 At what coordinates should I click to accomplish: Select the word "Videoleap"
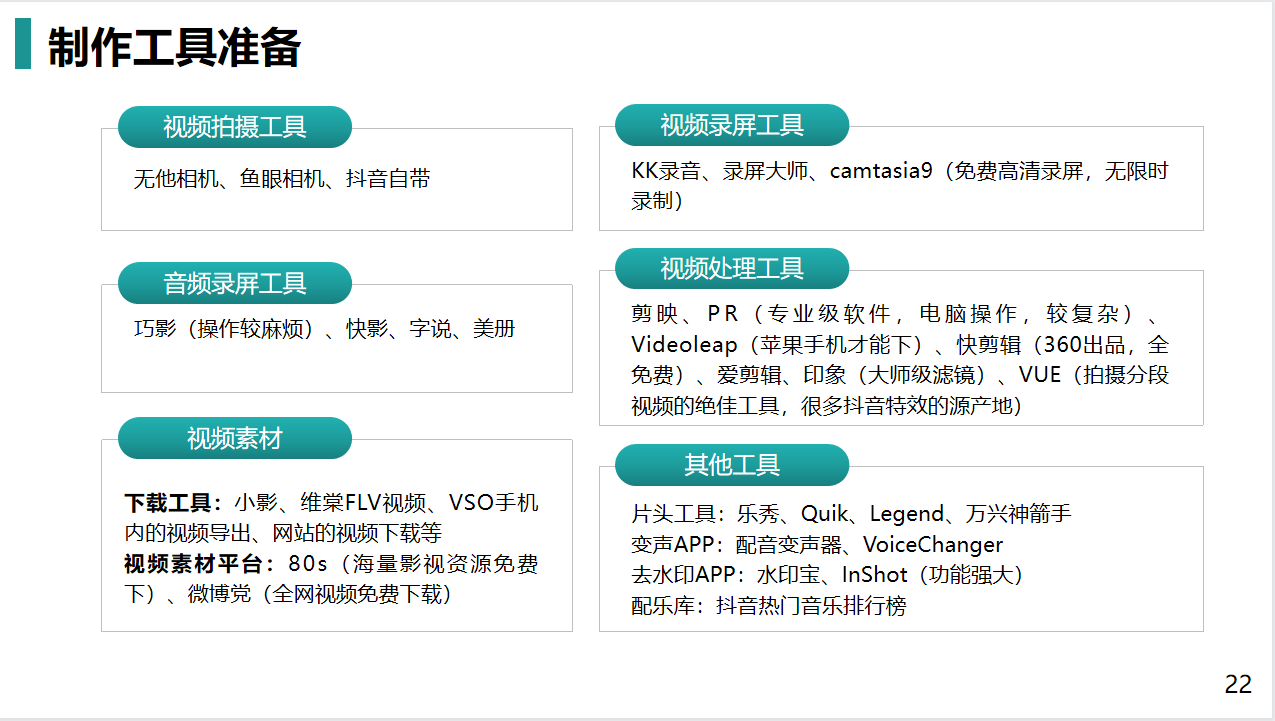pyautogui.click(x=683, y=345)
